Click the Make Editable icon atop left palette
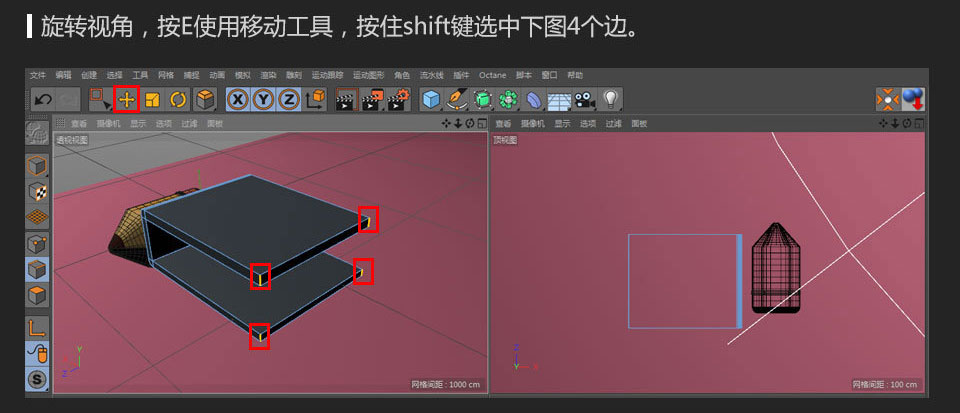This screenshot has height=413, width=960. (37, 133)
